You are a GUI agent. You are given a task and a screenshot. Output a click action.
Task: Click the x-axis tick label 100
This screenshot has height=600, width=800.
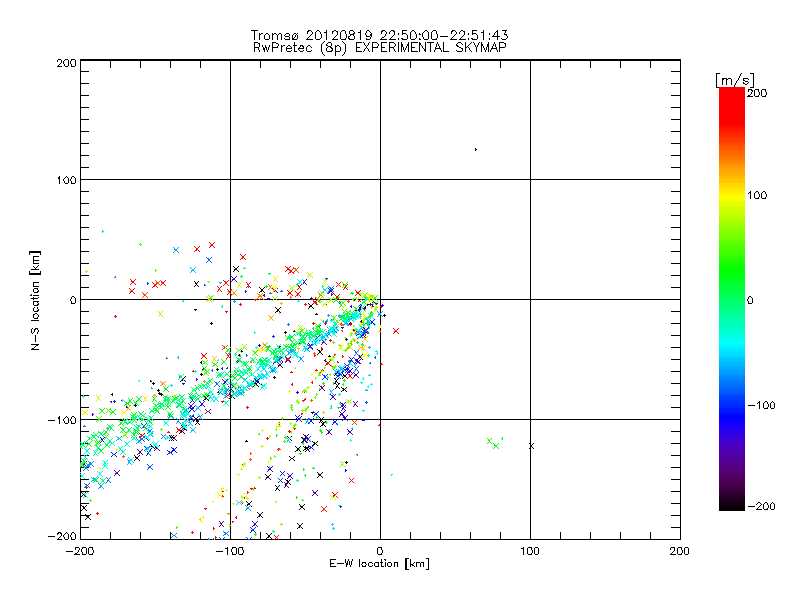coord(530,550)
